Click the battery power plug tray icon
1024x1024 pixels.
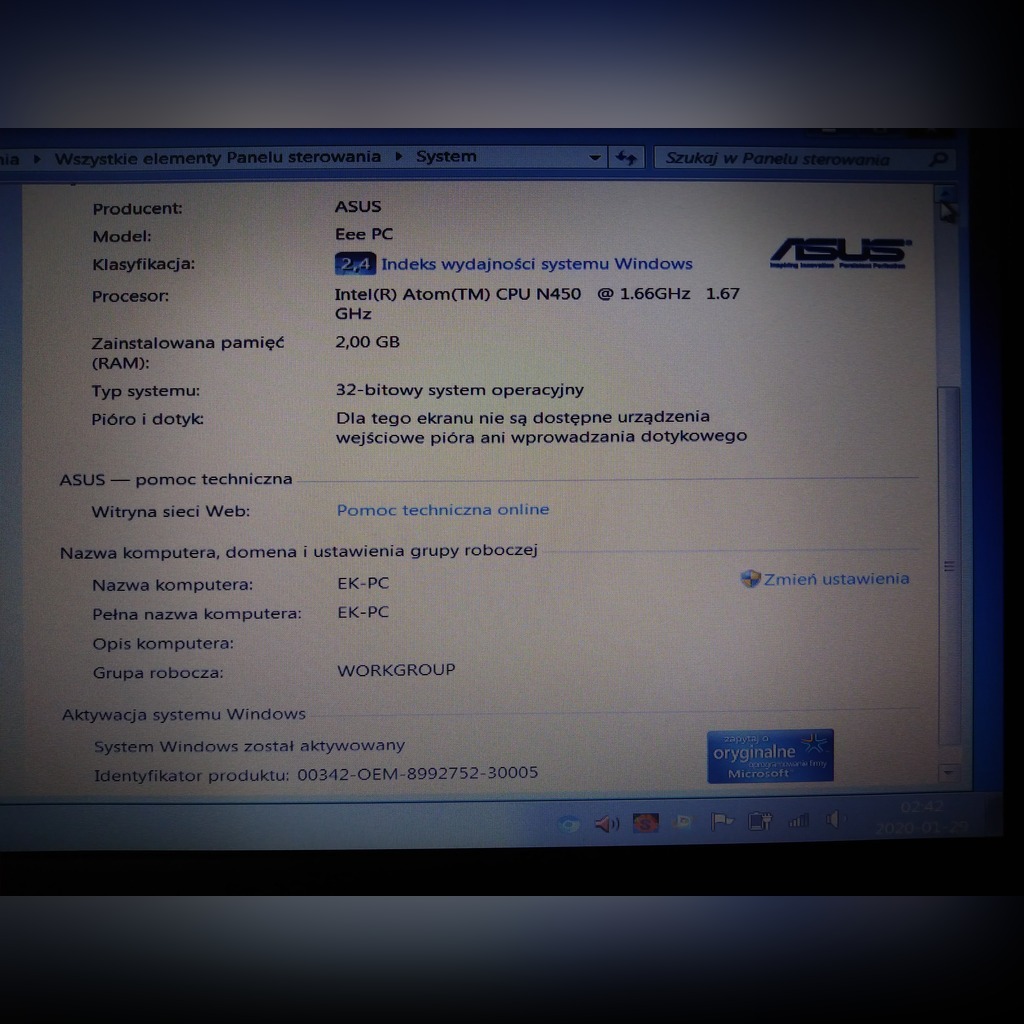[x=760, y=821]
